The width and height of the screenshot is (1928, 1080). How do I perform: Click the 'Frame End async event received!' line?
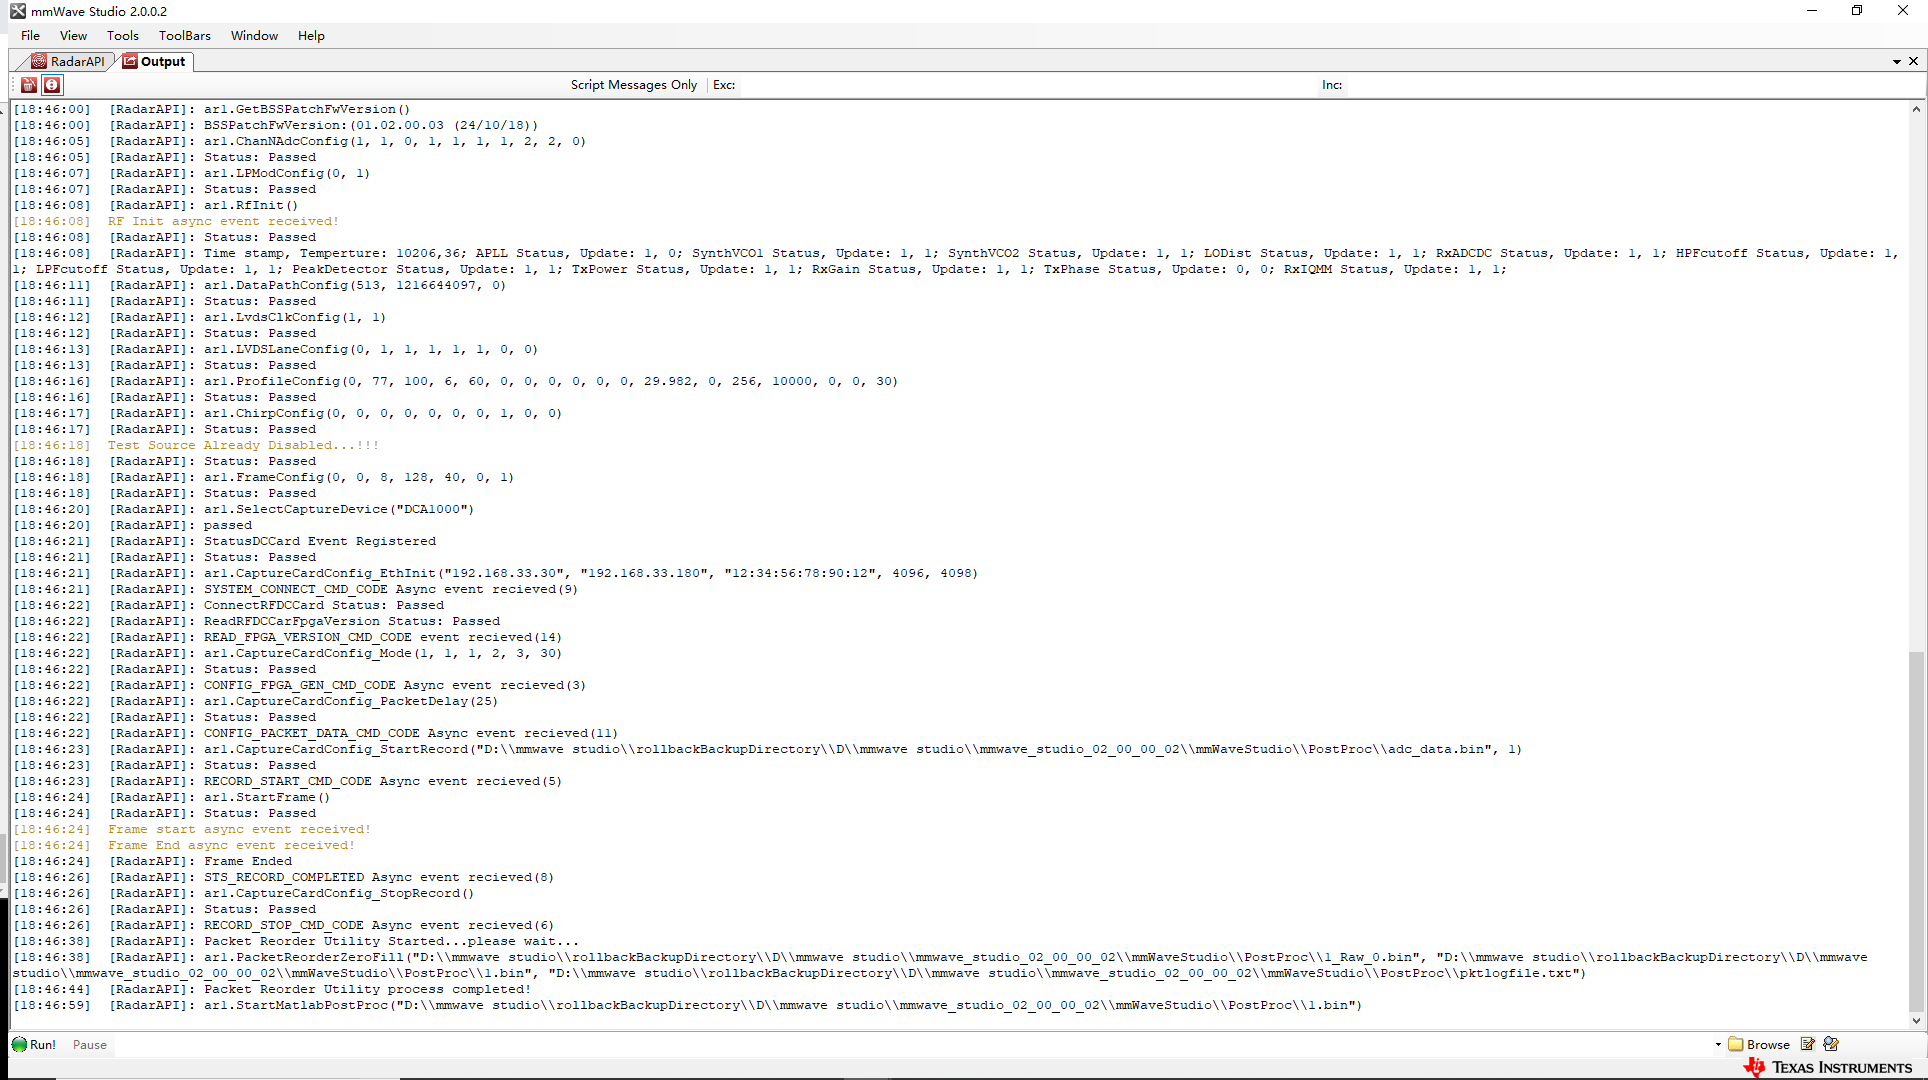pos(231,845)
